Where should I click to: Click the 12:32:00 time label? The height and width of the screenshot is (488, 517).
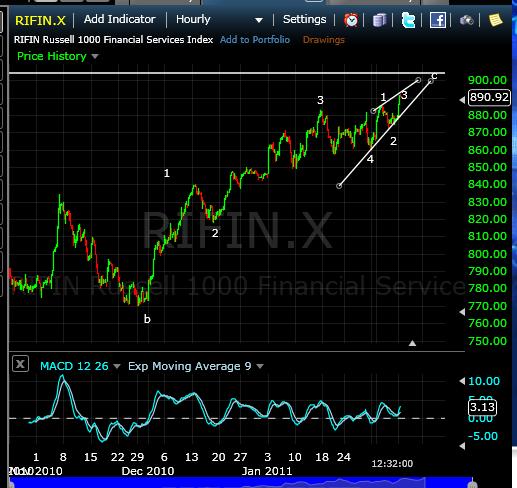point(392,463)
